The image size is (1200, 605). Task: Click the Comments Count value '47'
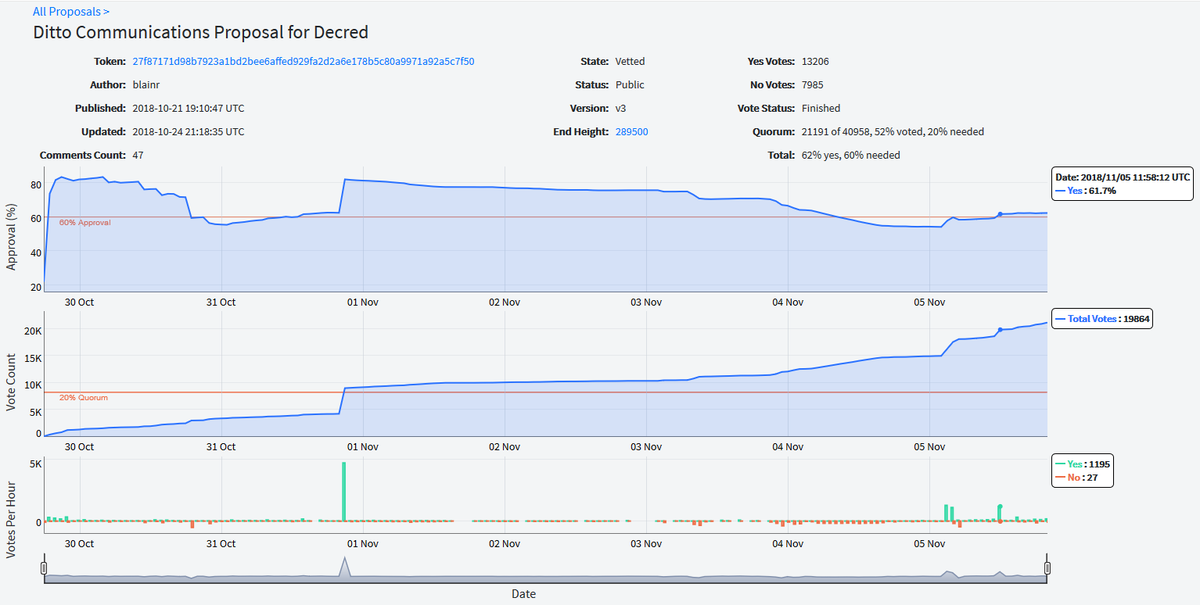click(138, 155)
